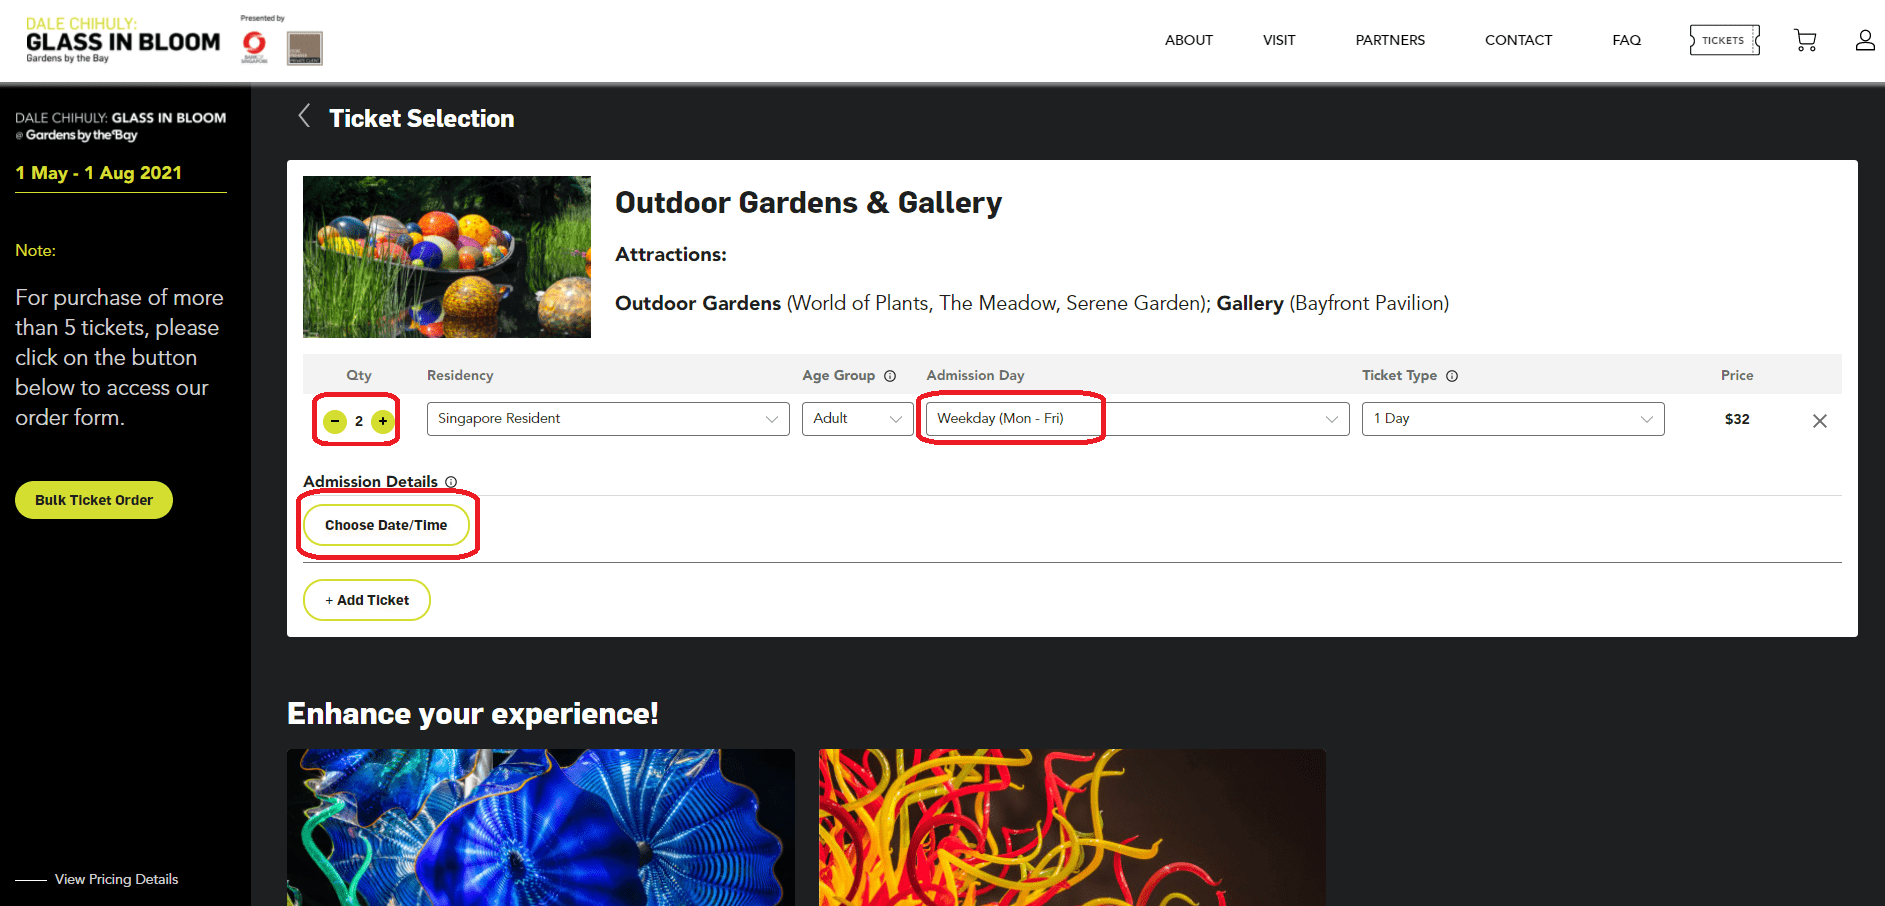Open the FAQ menu item
The image size is (1885, 906).
[x=1626, y=40]
